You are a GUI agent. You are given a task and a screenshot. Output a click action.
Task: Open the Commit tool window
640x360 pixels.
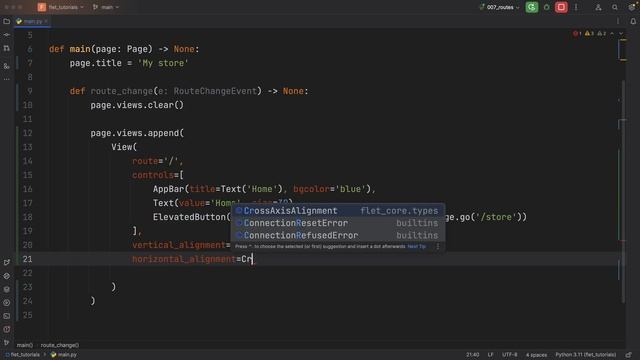pyautogui.click(x=7, y=35)
